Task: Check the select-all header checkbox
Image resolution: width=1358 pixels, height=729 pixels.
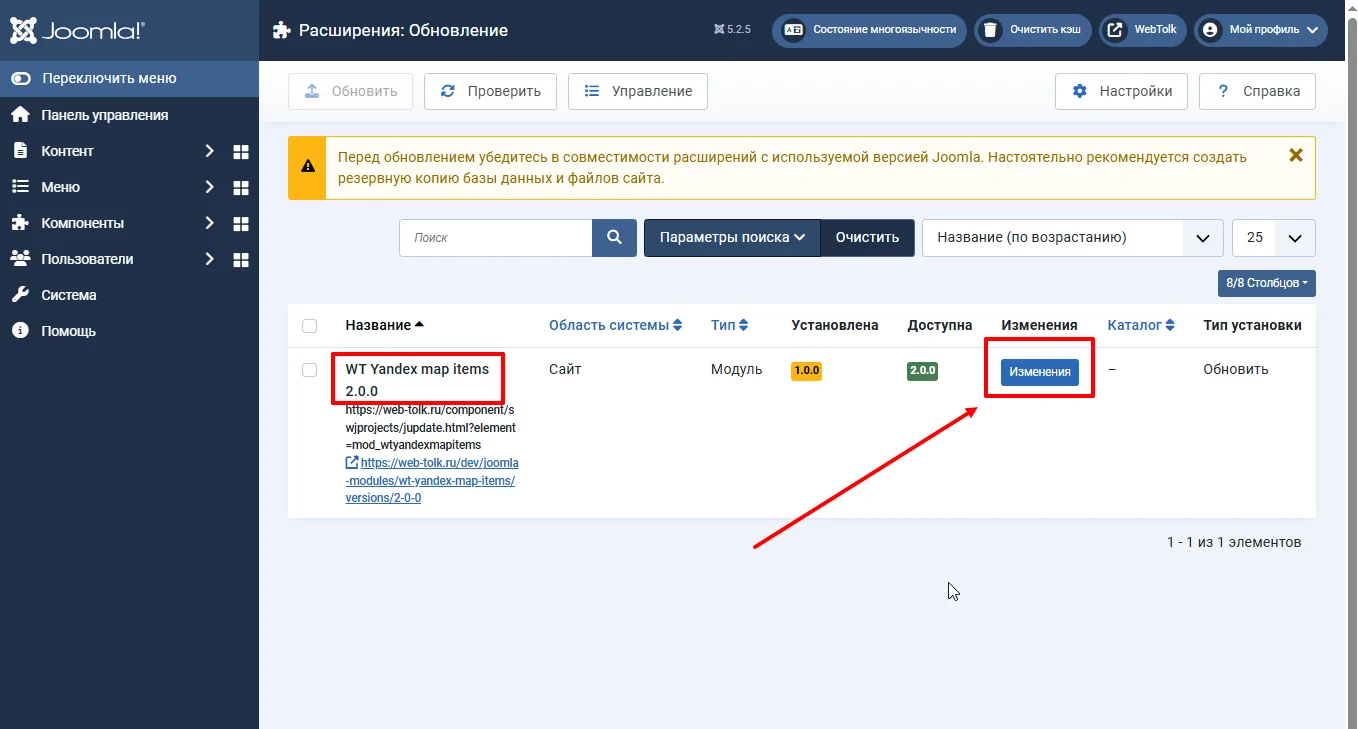Action: coord(310,326)
